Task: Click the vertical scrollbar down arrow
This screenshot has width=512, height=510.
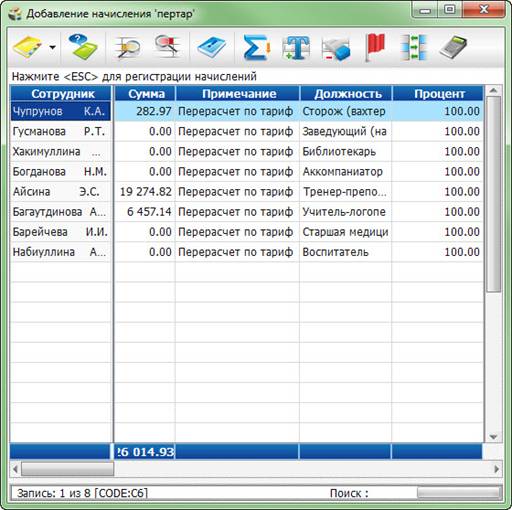Action: tap(493, 436)
